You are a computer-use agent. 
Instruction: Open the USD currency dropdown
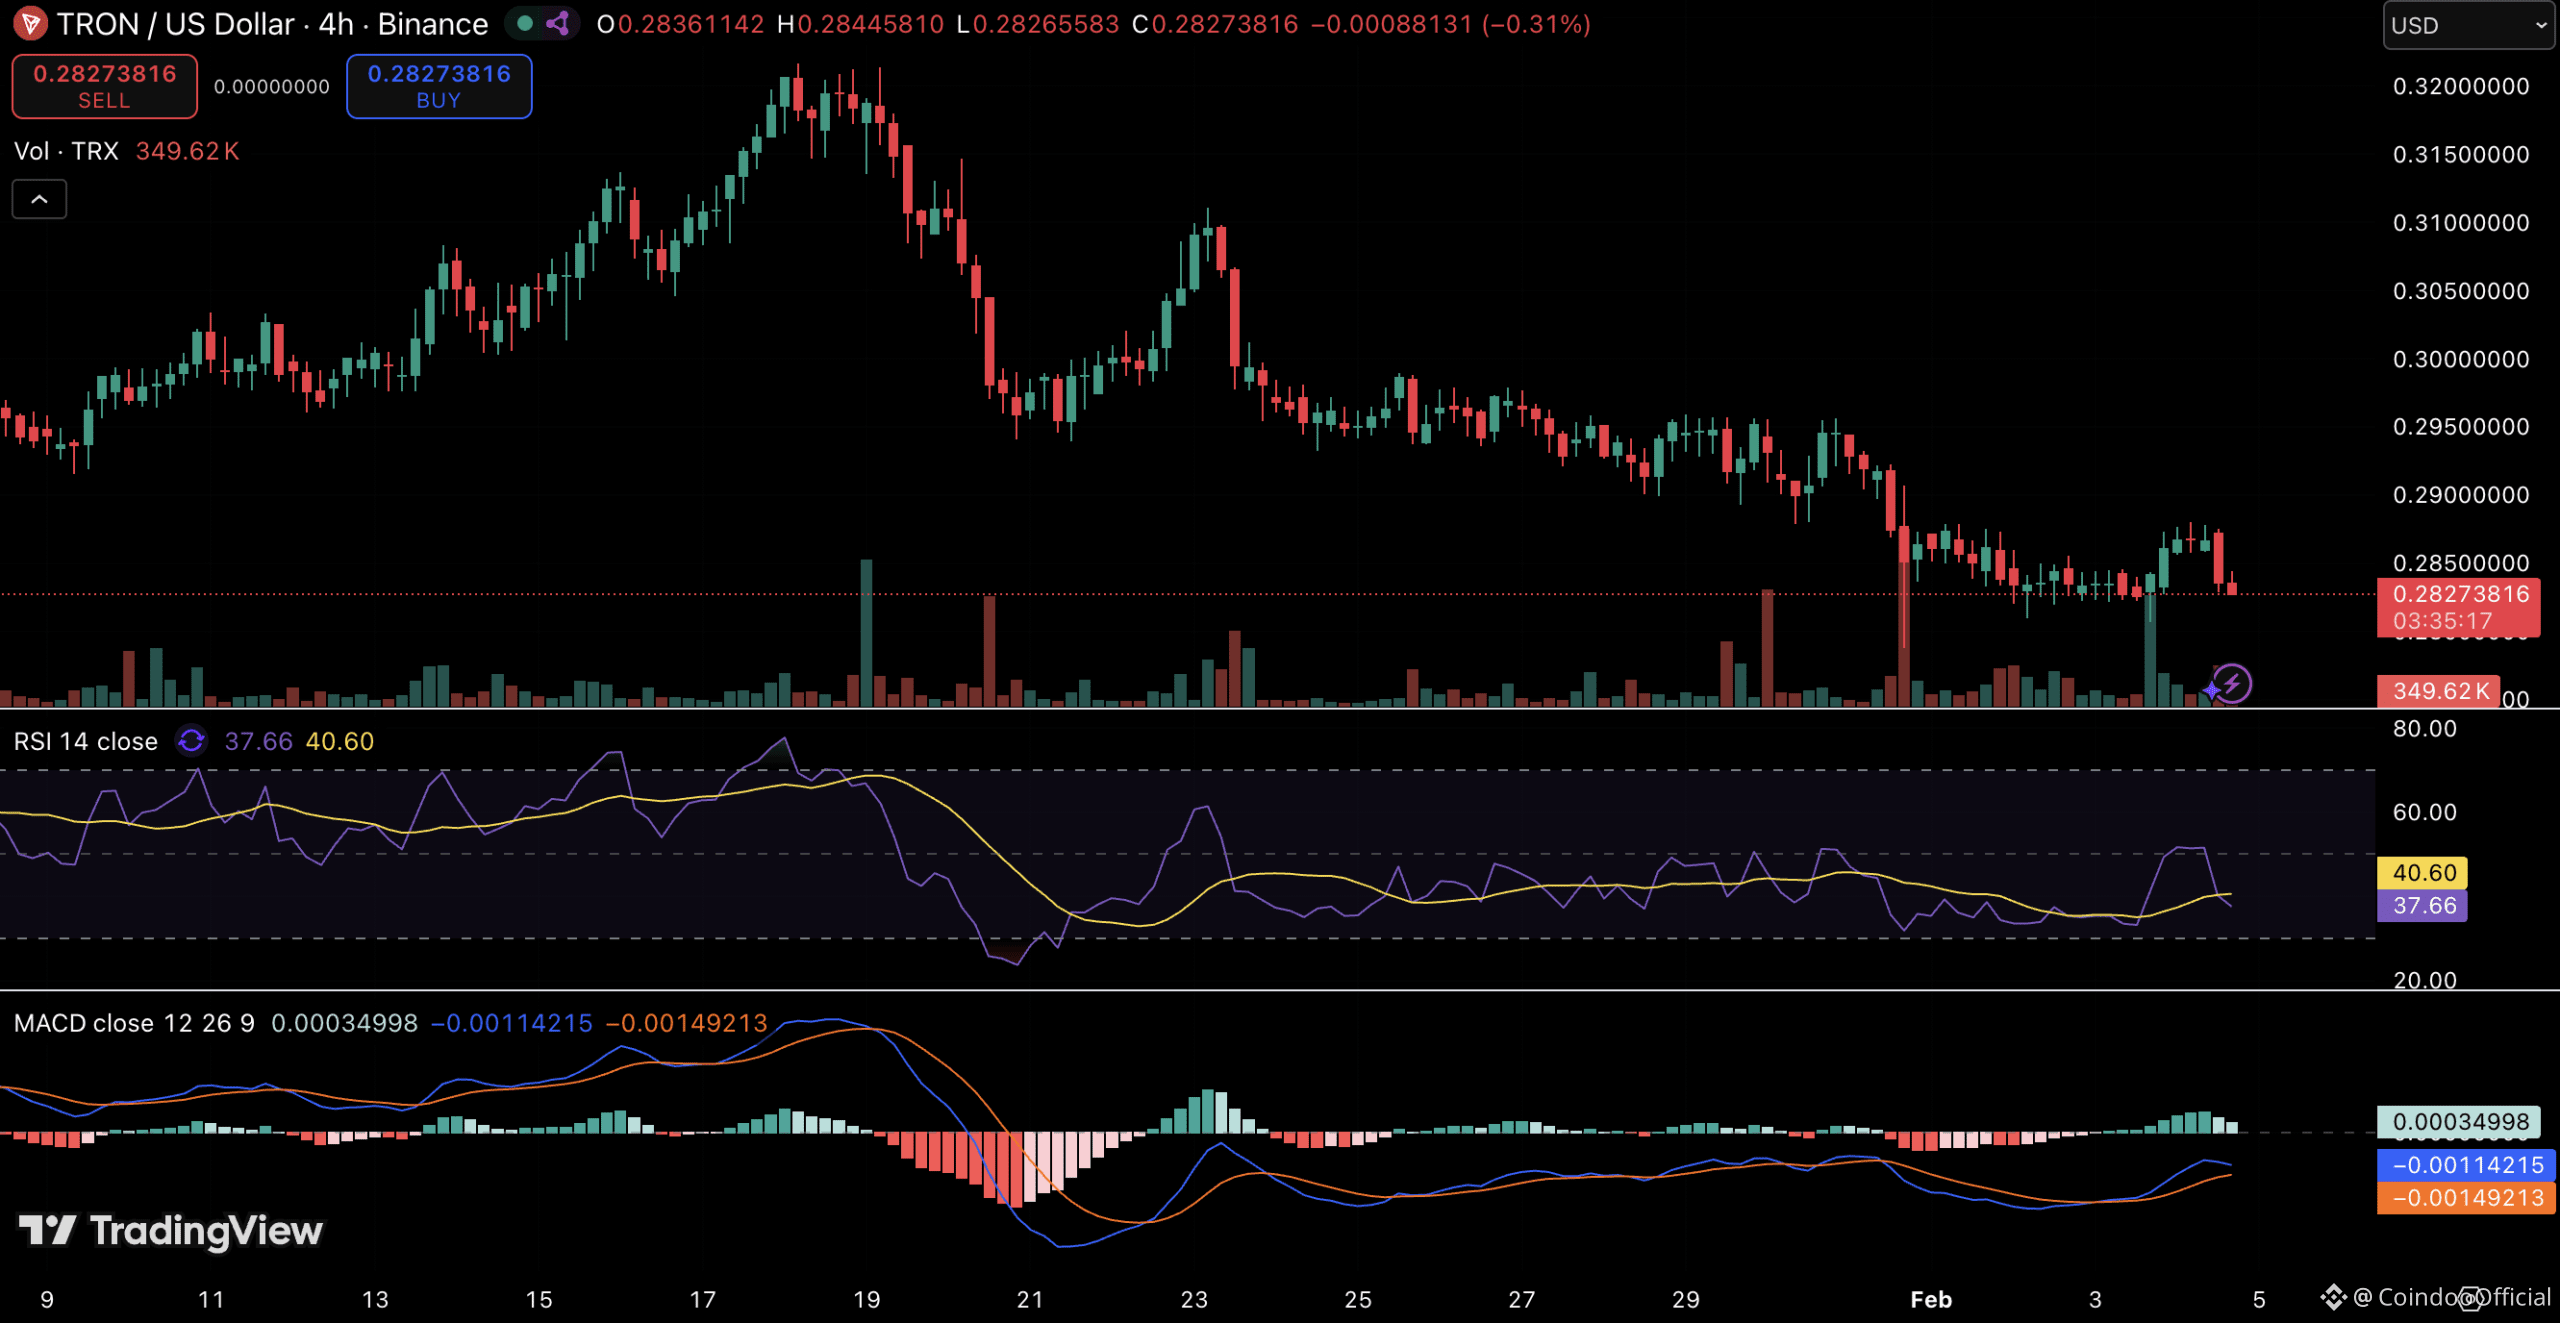[2467, 25]
